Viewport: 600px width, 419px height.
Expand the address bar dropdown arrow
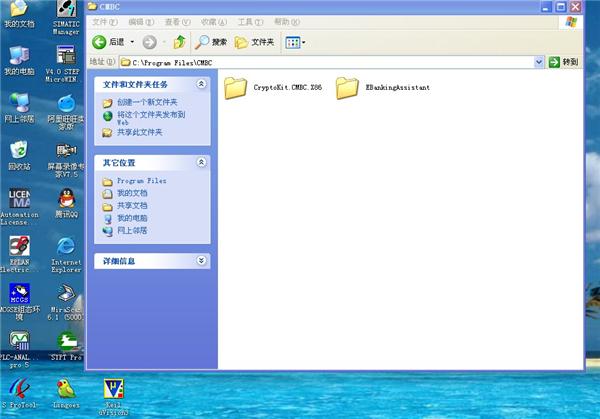click(539, 62)
